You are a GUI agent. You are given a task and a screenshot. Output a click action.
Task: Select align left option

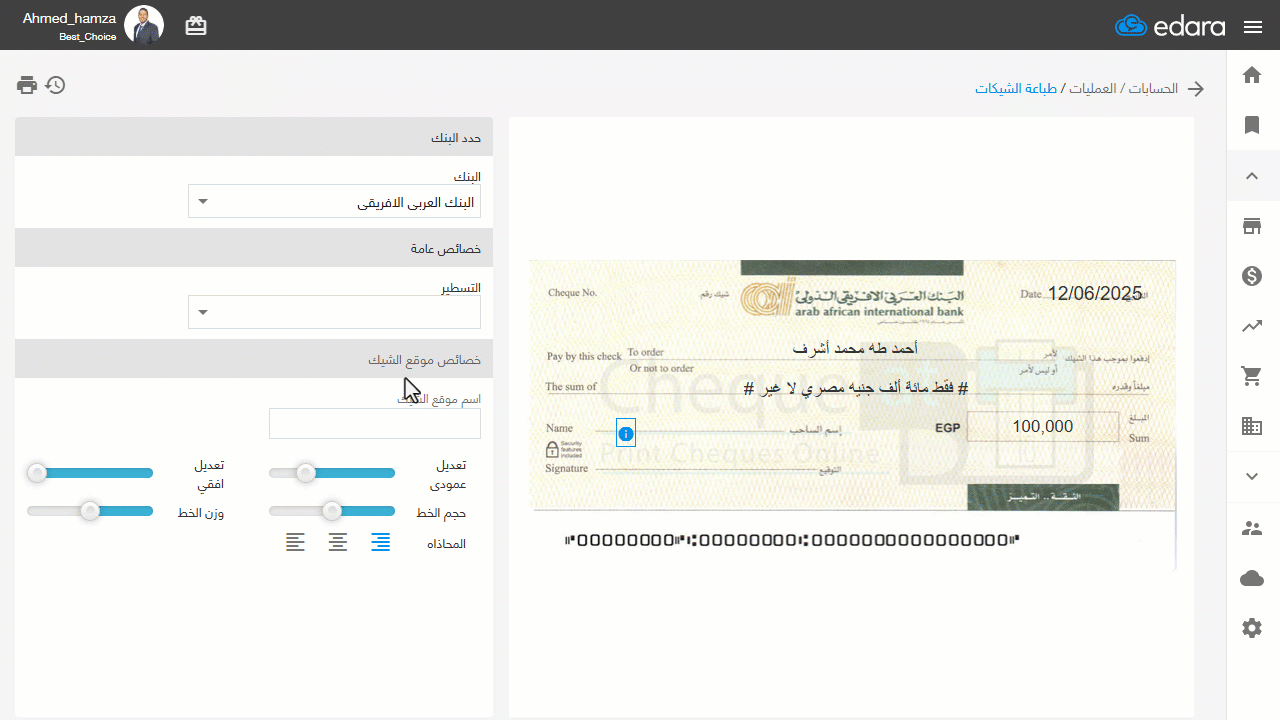(x=295, y=542)
